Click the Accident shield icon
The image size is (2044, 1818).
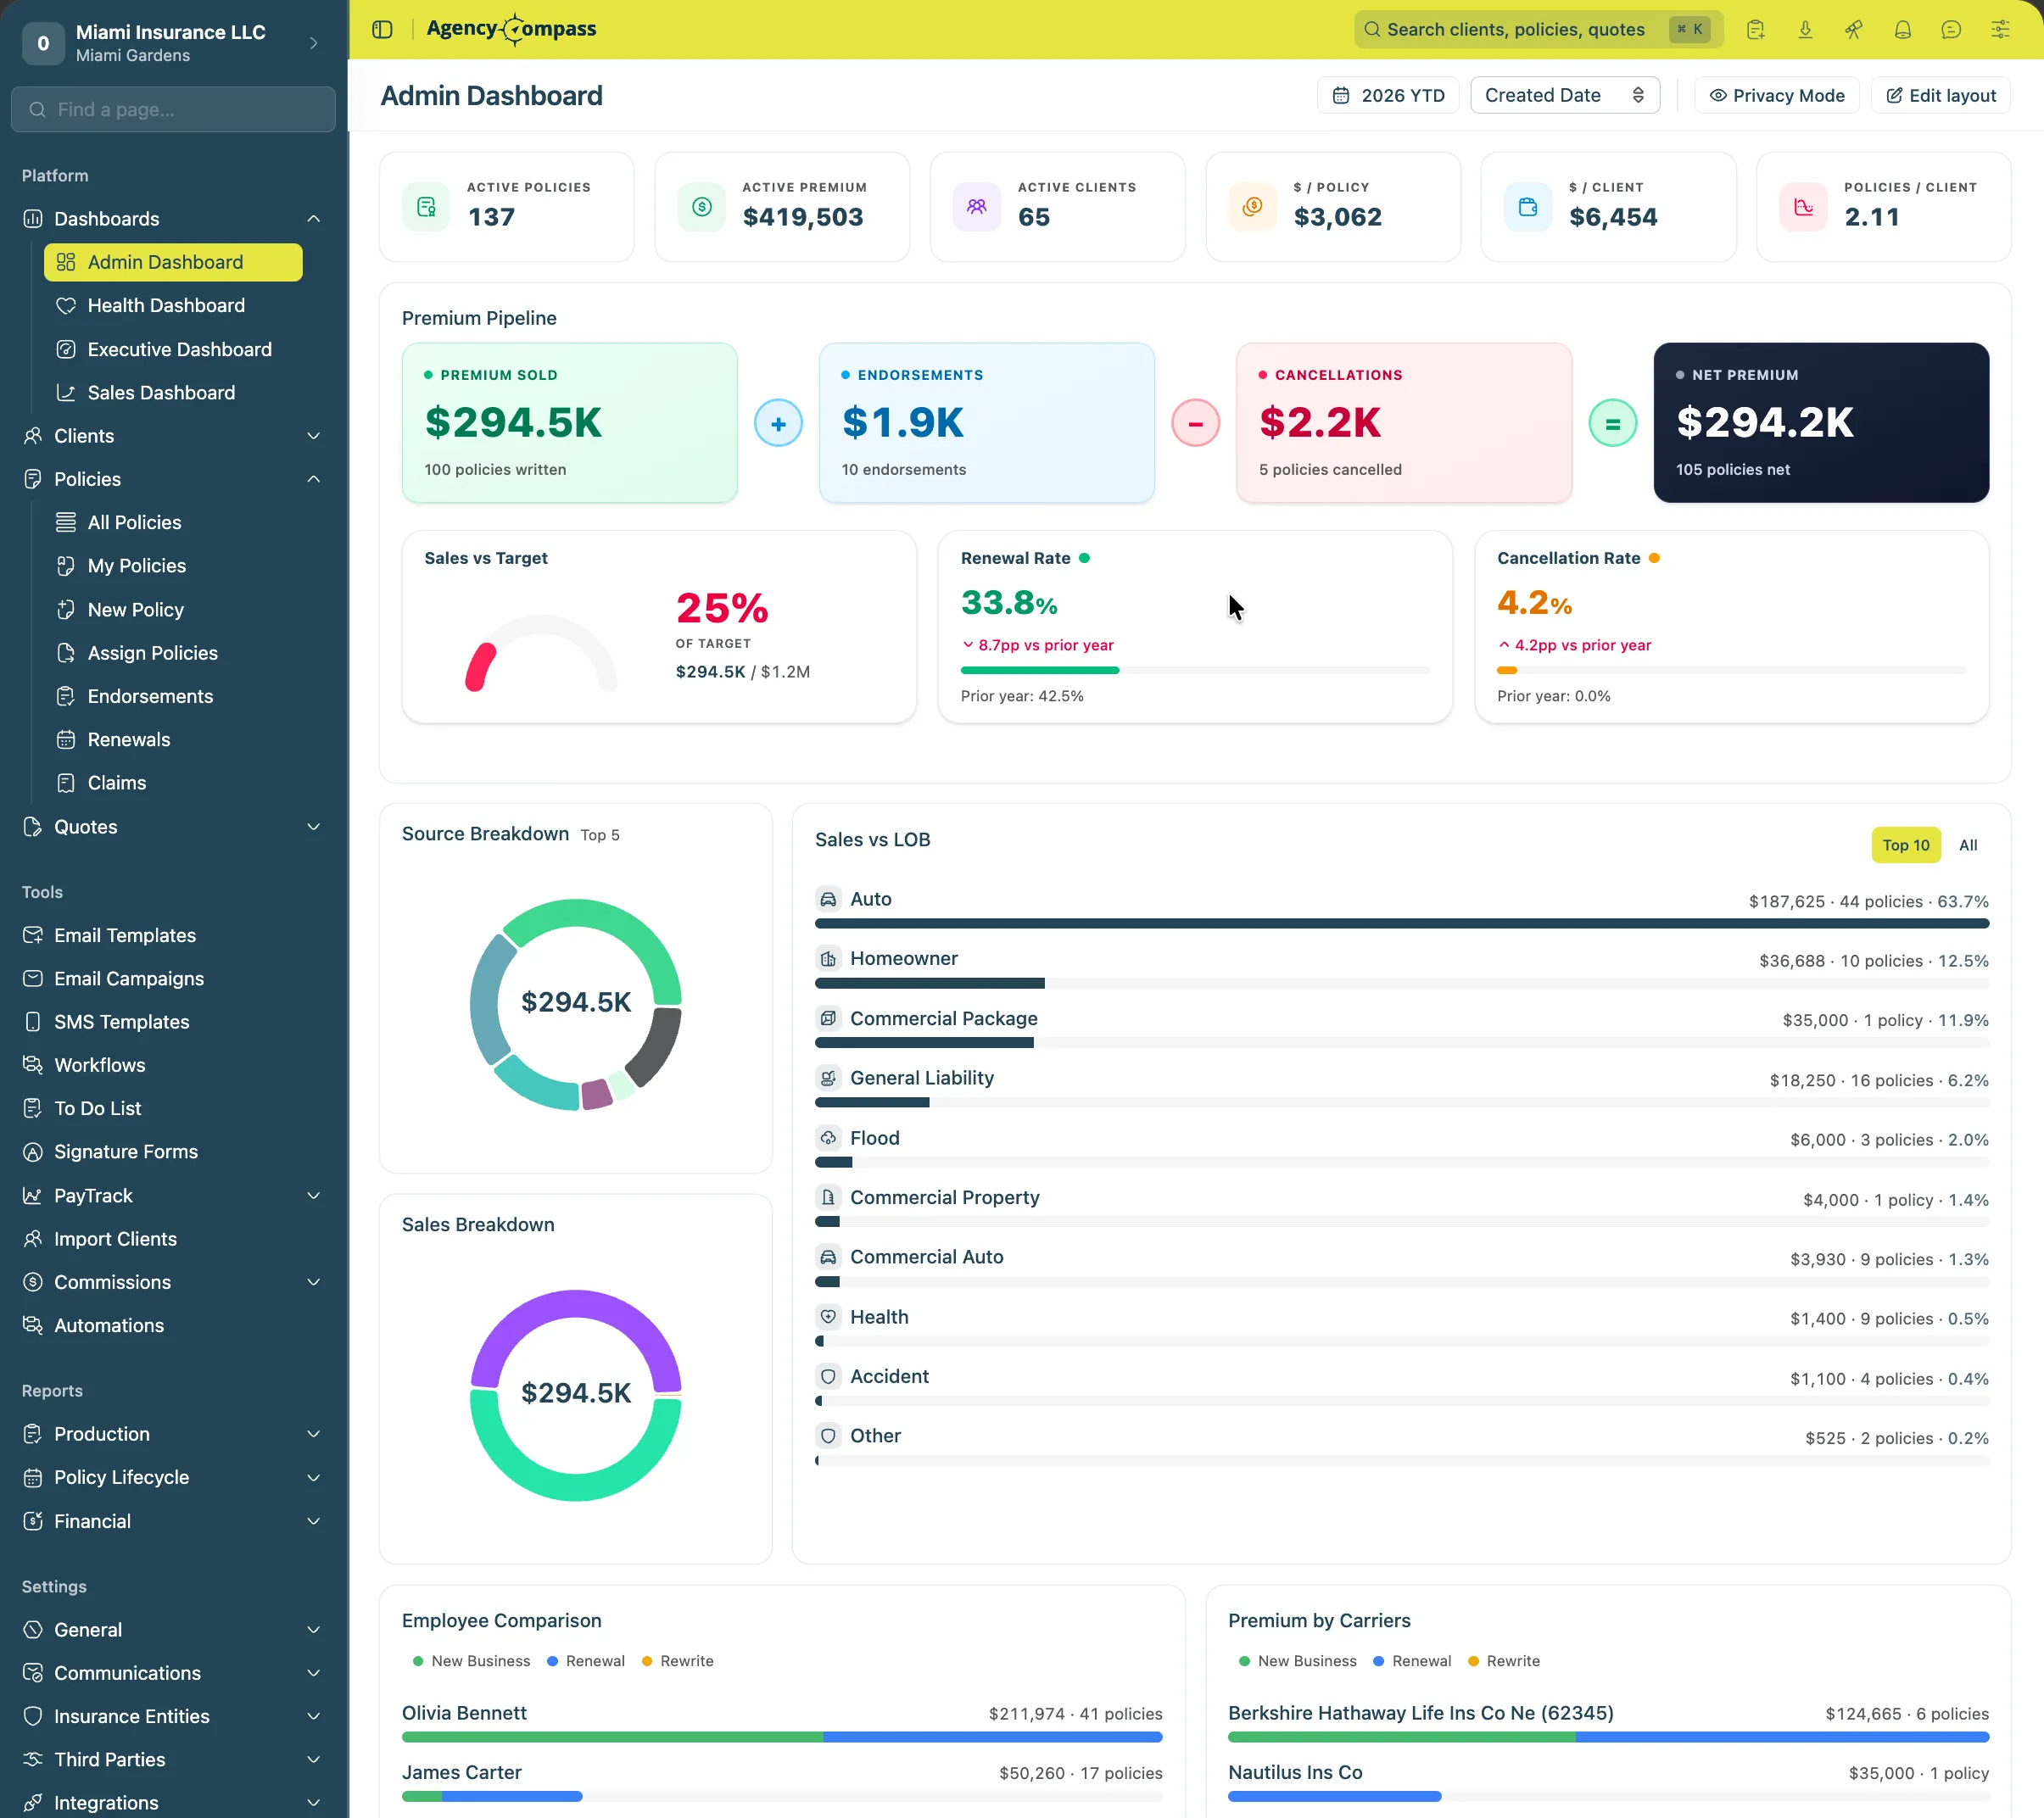[828, 1377]
